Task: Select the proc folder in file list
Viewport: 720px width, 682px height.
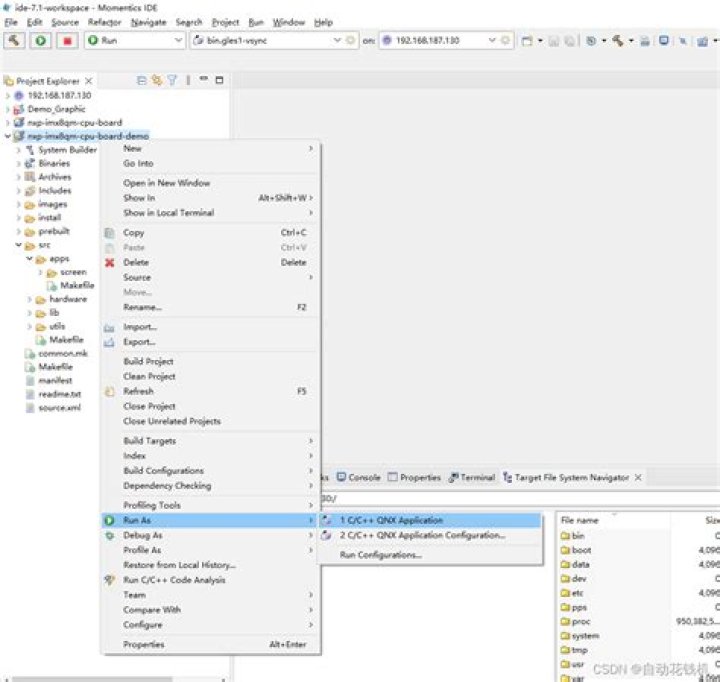Action: click(575, 621)
